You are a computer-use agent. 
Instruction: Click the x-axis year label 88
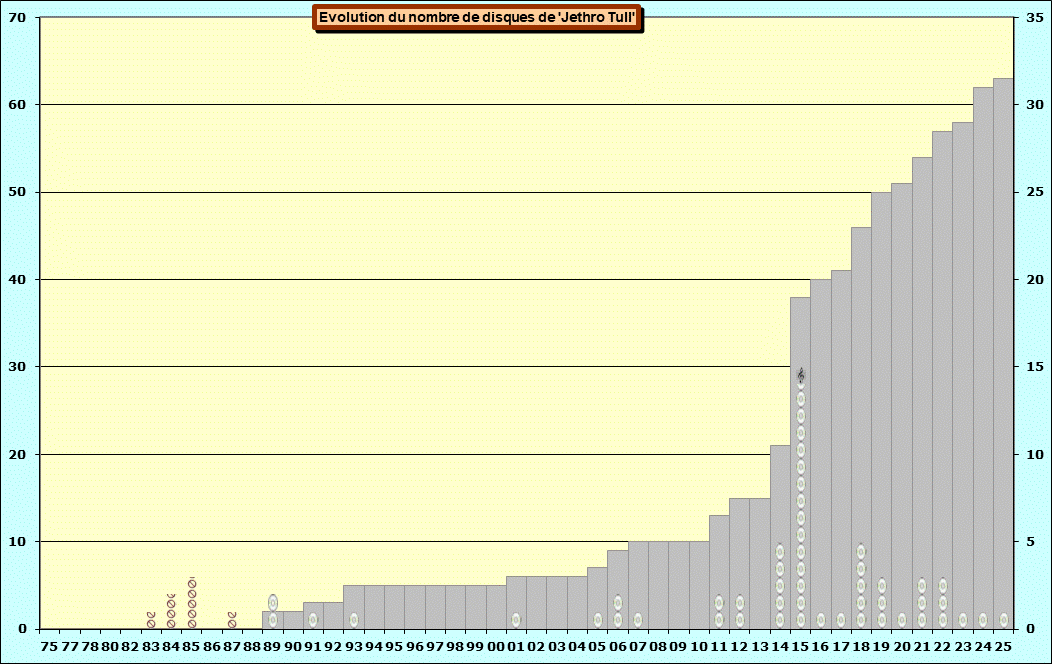pyautogui.click(x=252, y=647)
